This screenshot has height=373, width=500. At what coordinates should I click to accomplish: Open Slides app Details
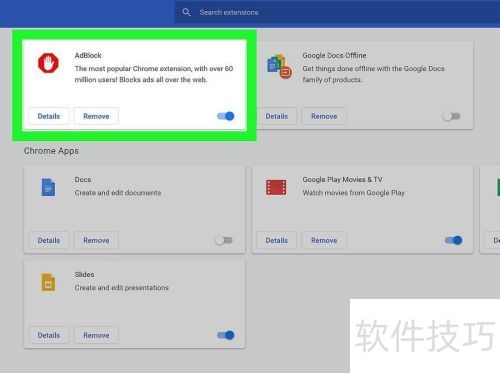[x=49, y=335]
